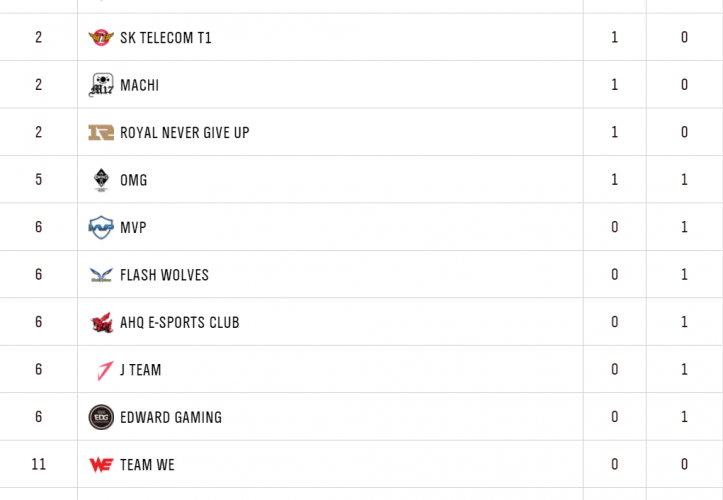Click the Royal Never Give Up logo
The image size is (723, 500).
click(101, 133)
